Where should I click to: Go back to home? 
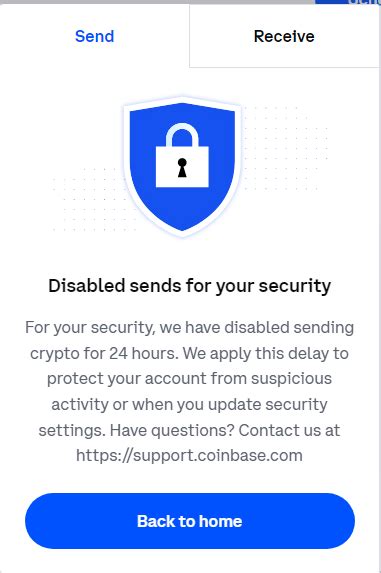[190, 521]
